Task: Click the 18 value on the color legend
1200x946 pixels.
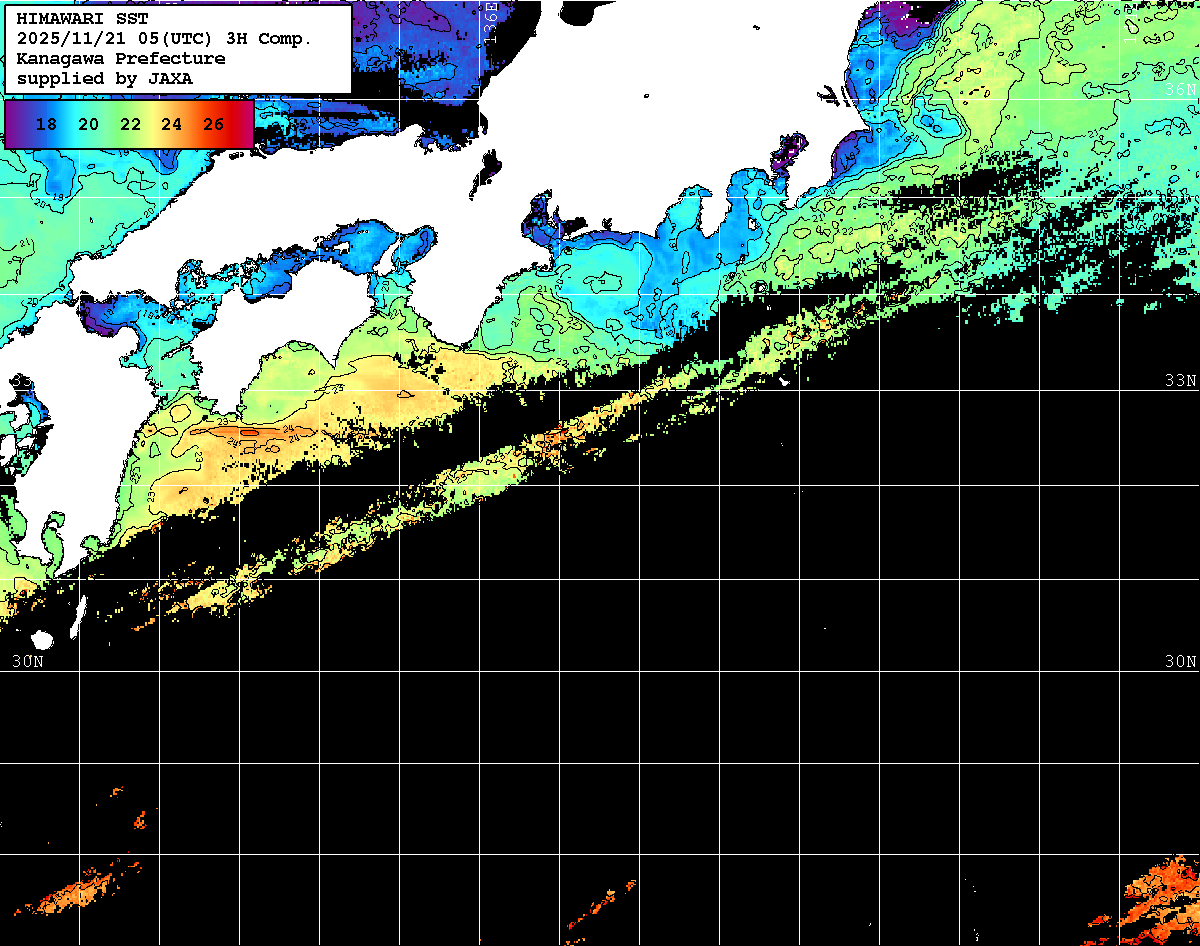Action: point(46,125)
